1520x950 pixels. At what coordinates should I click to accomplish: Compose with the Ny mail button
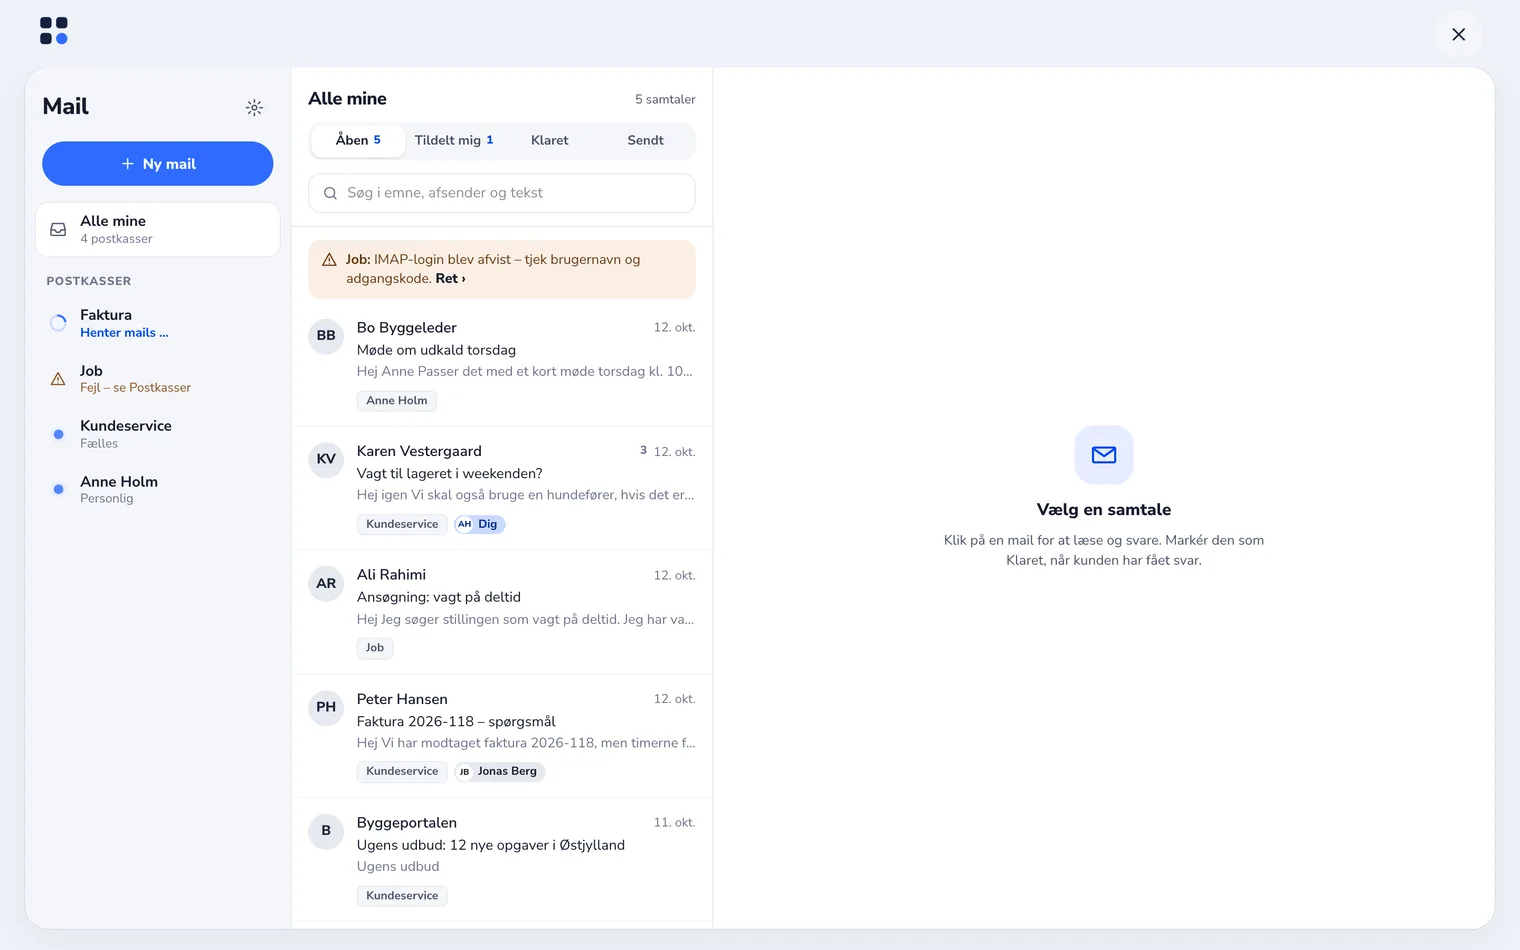pos(158,164)
